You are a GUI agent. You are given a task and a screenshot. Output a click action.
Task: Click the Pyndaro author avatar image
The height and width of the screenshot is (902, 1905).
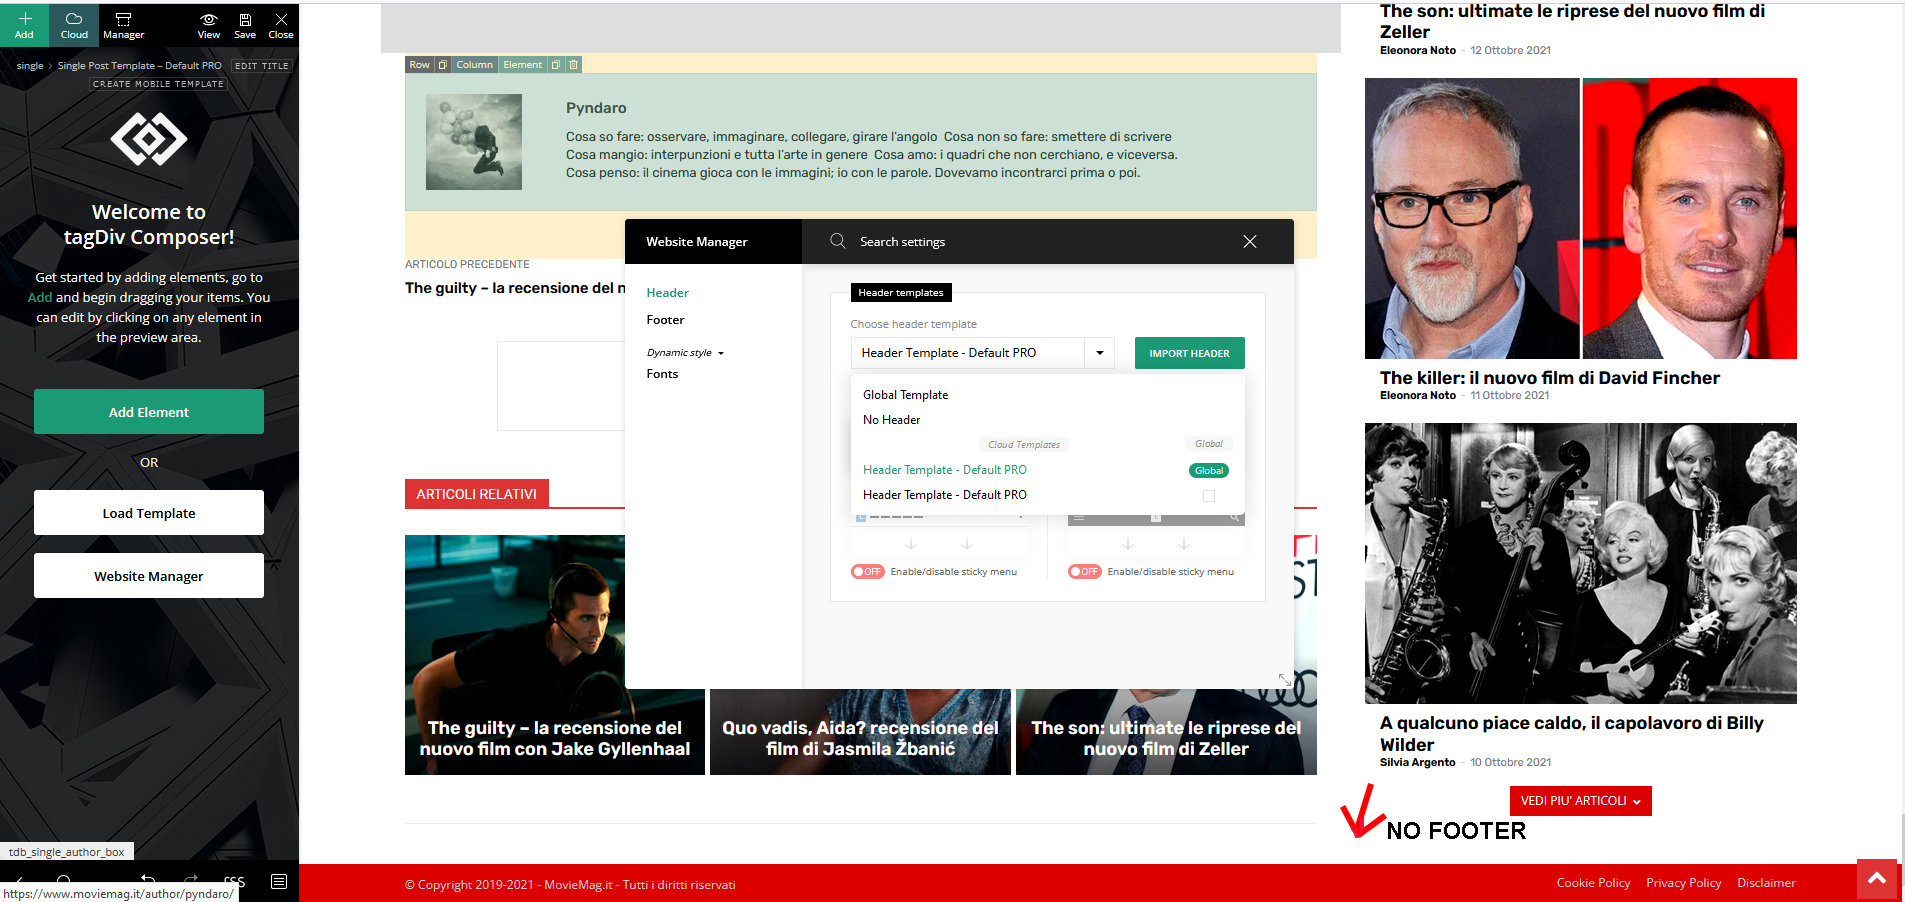474,142
